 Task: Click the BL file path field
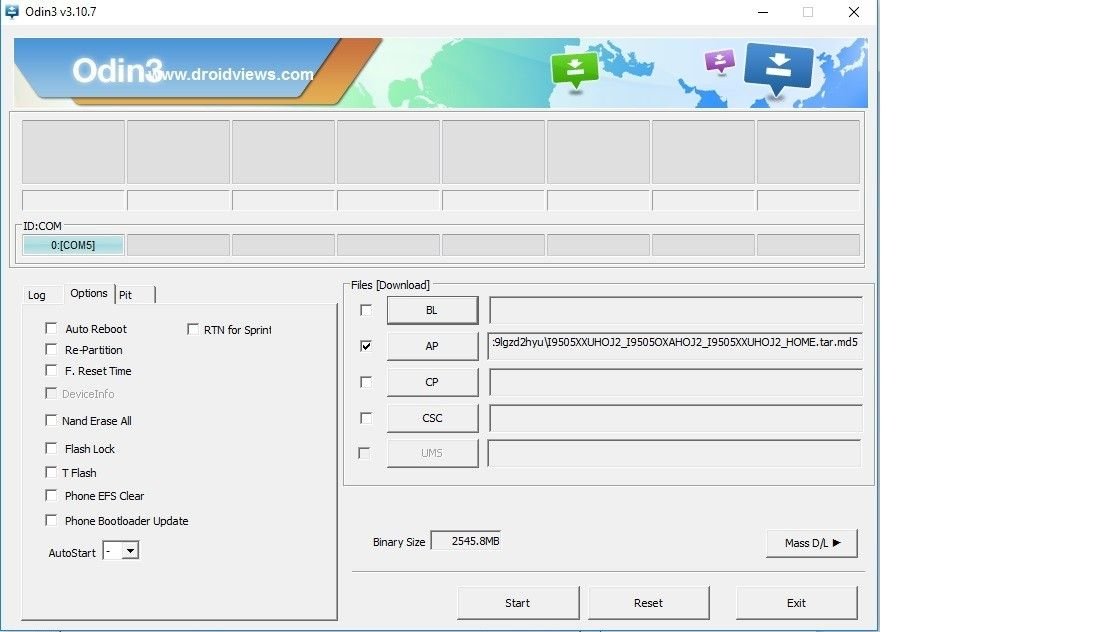675,310
